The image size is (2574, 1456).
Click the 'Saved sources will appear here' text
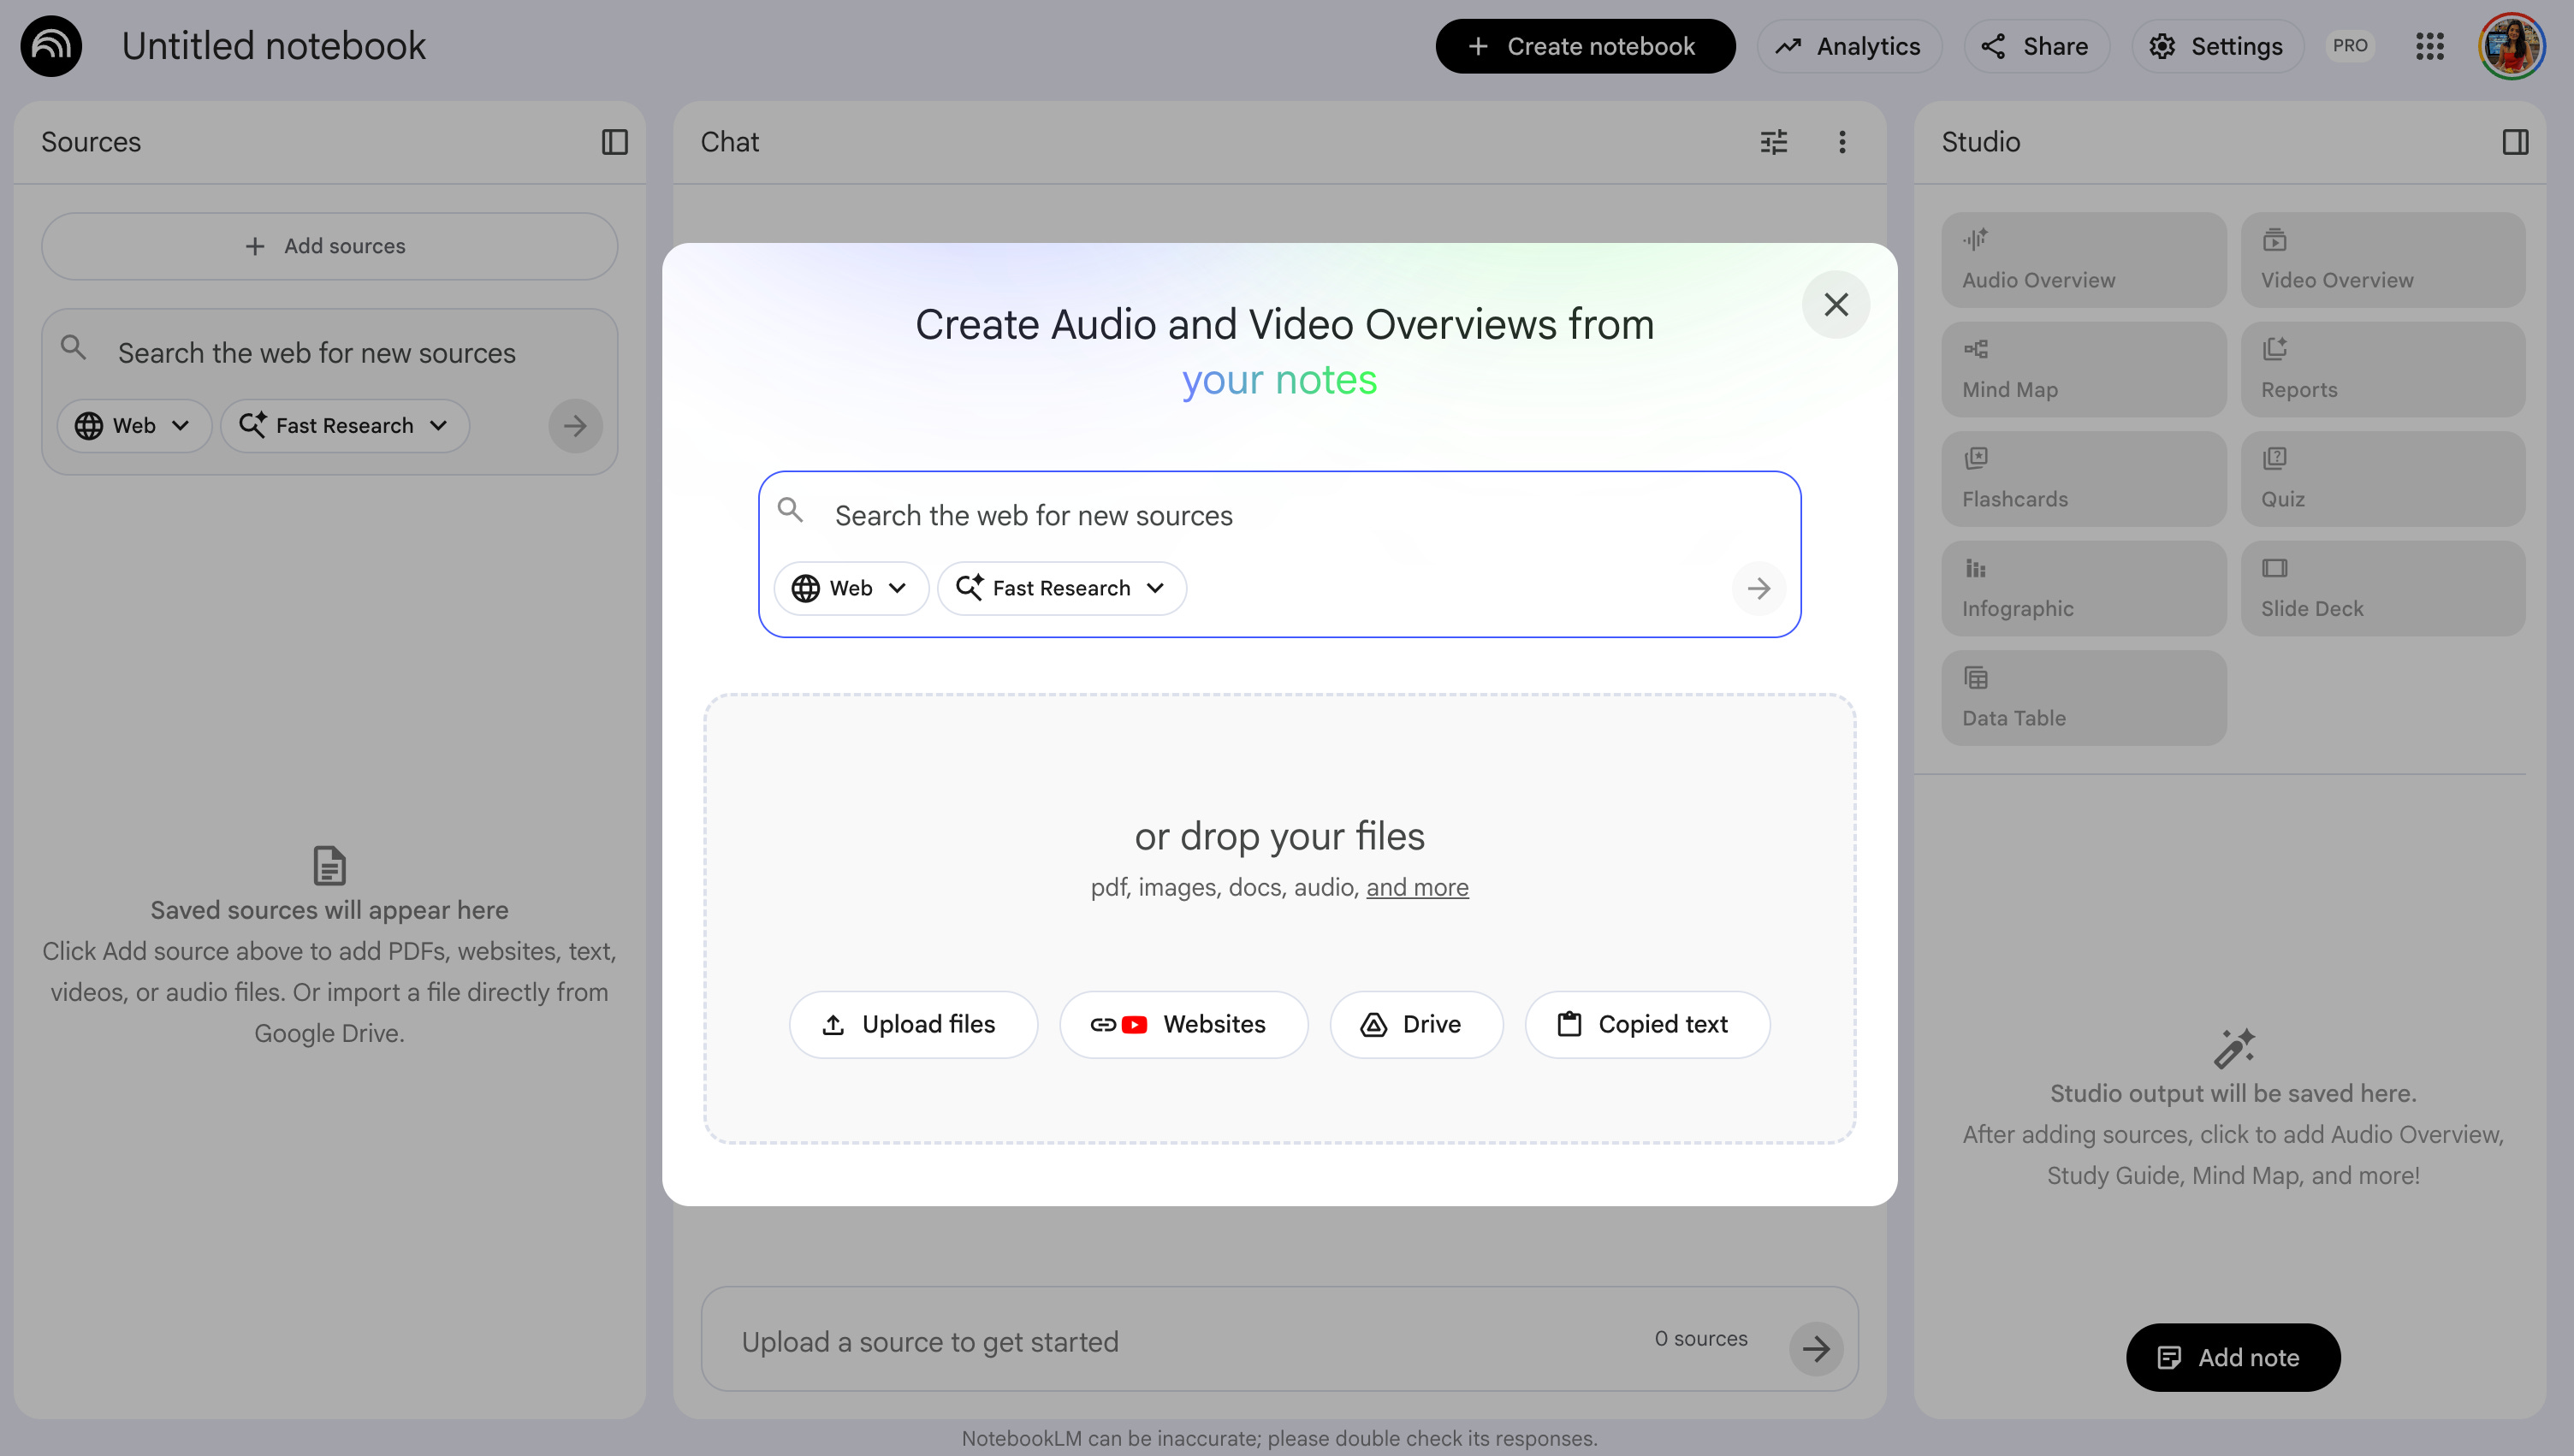[x=329, y=910]
